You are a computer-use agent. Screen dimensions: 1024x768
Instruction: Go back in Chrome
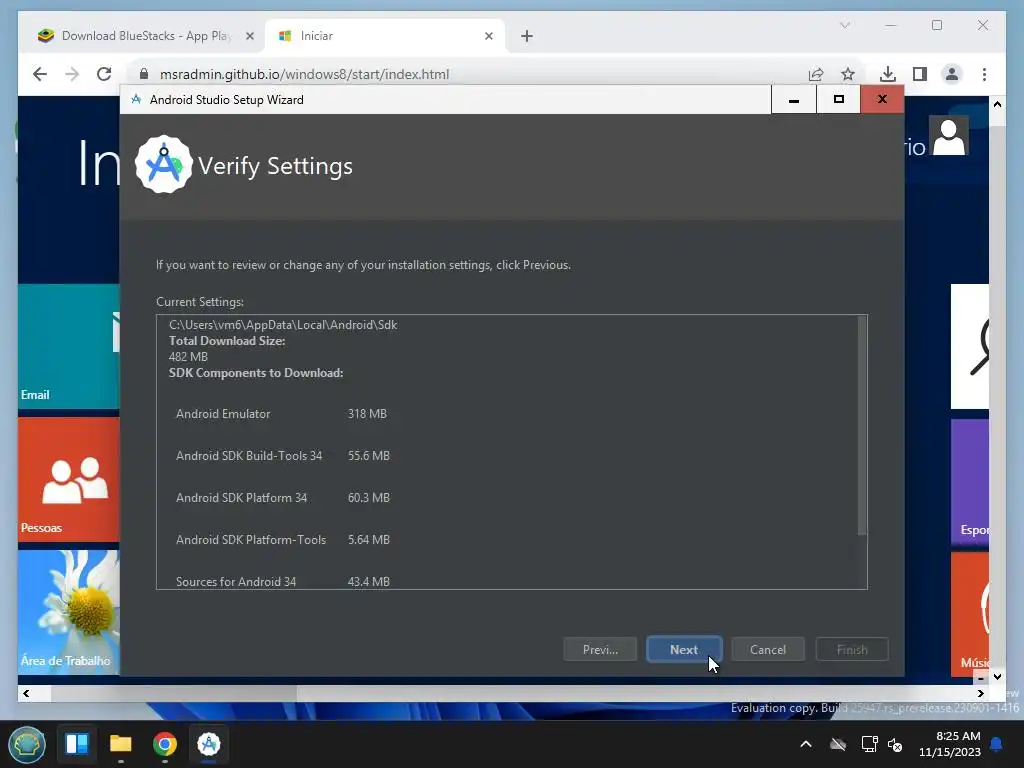click(x=40, y=74)
